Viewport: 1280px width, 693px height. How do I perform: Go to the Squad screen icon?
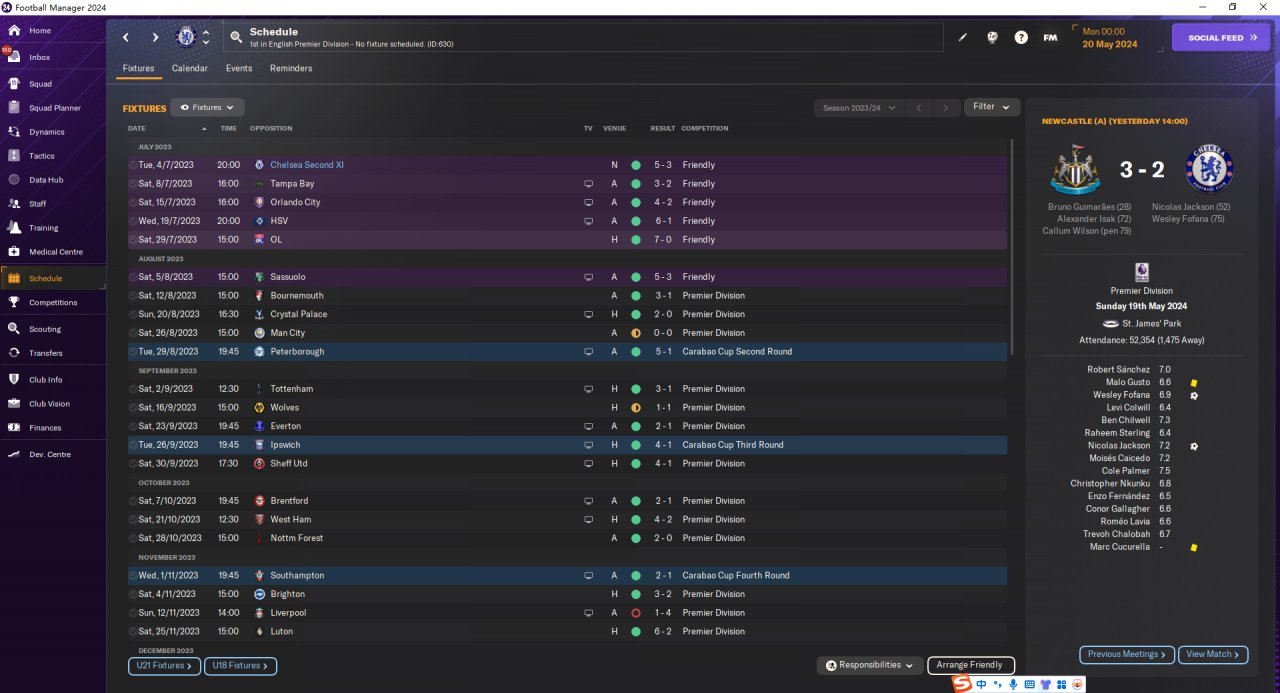click(14, 84)
